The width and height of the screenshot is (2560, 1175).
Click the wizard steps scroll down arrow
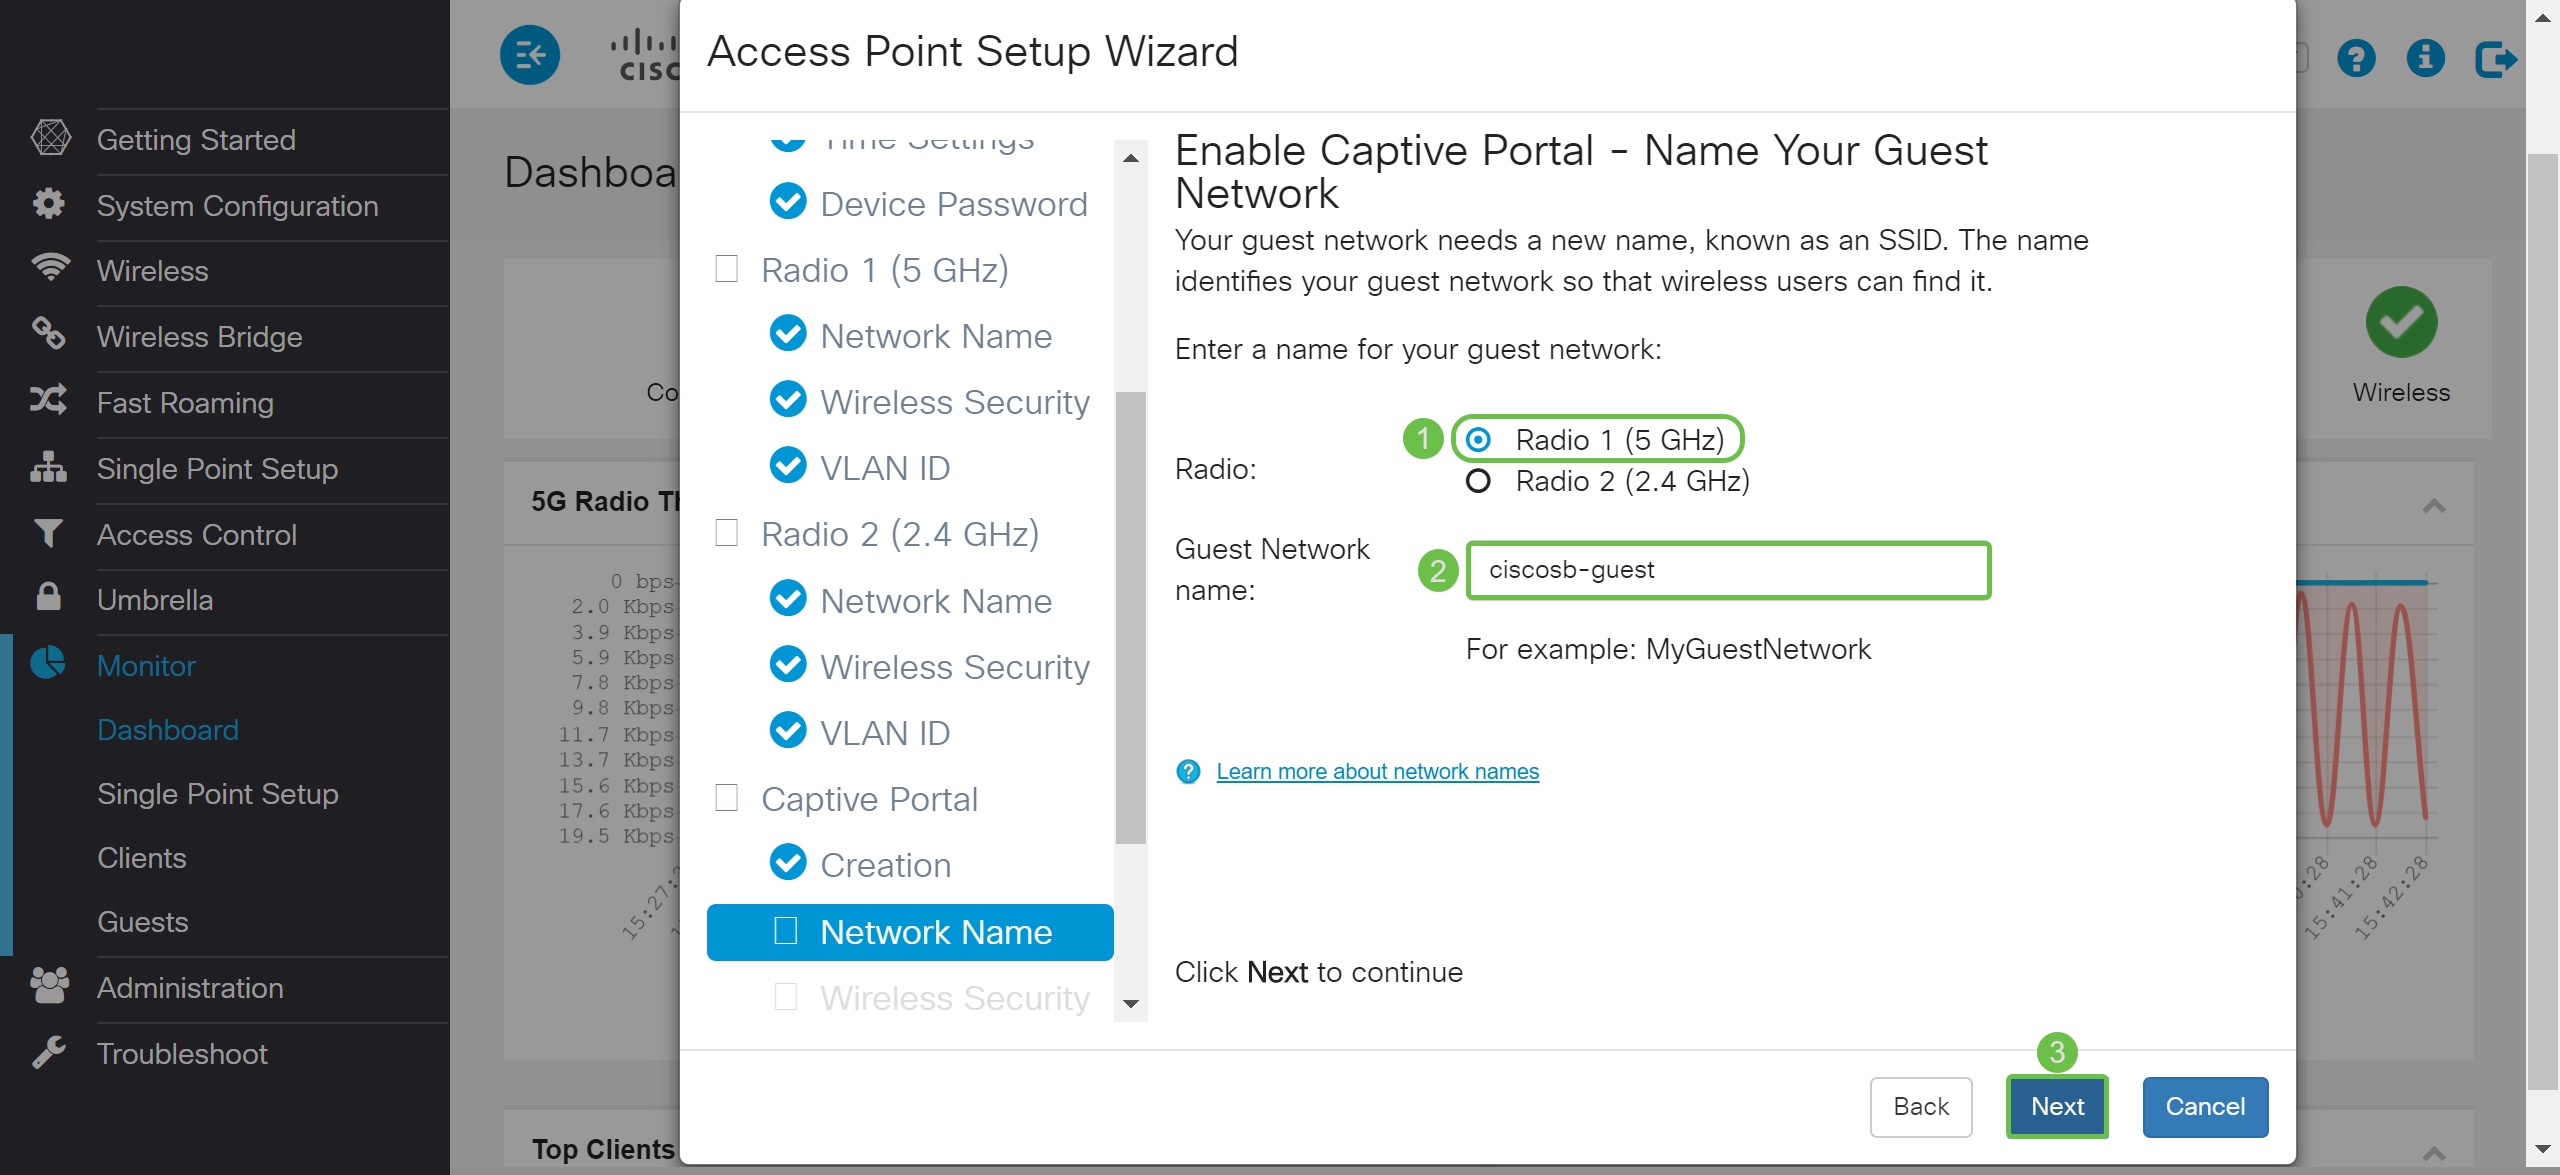[1131, 1004]
